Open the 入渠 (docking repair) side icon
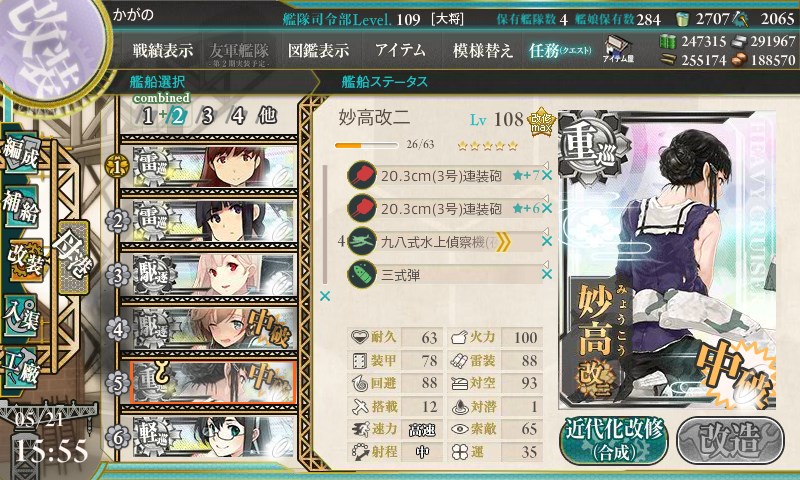The height and width of the screenshot is (480, 800). pyautogui.click(x=21, y=316)
